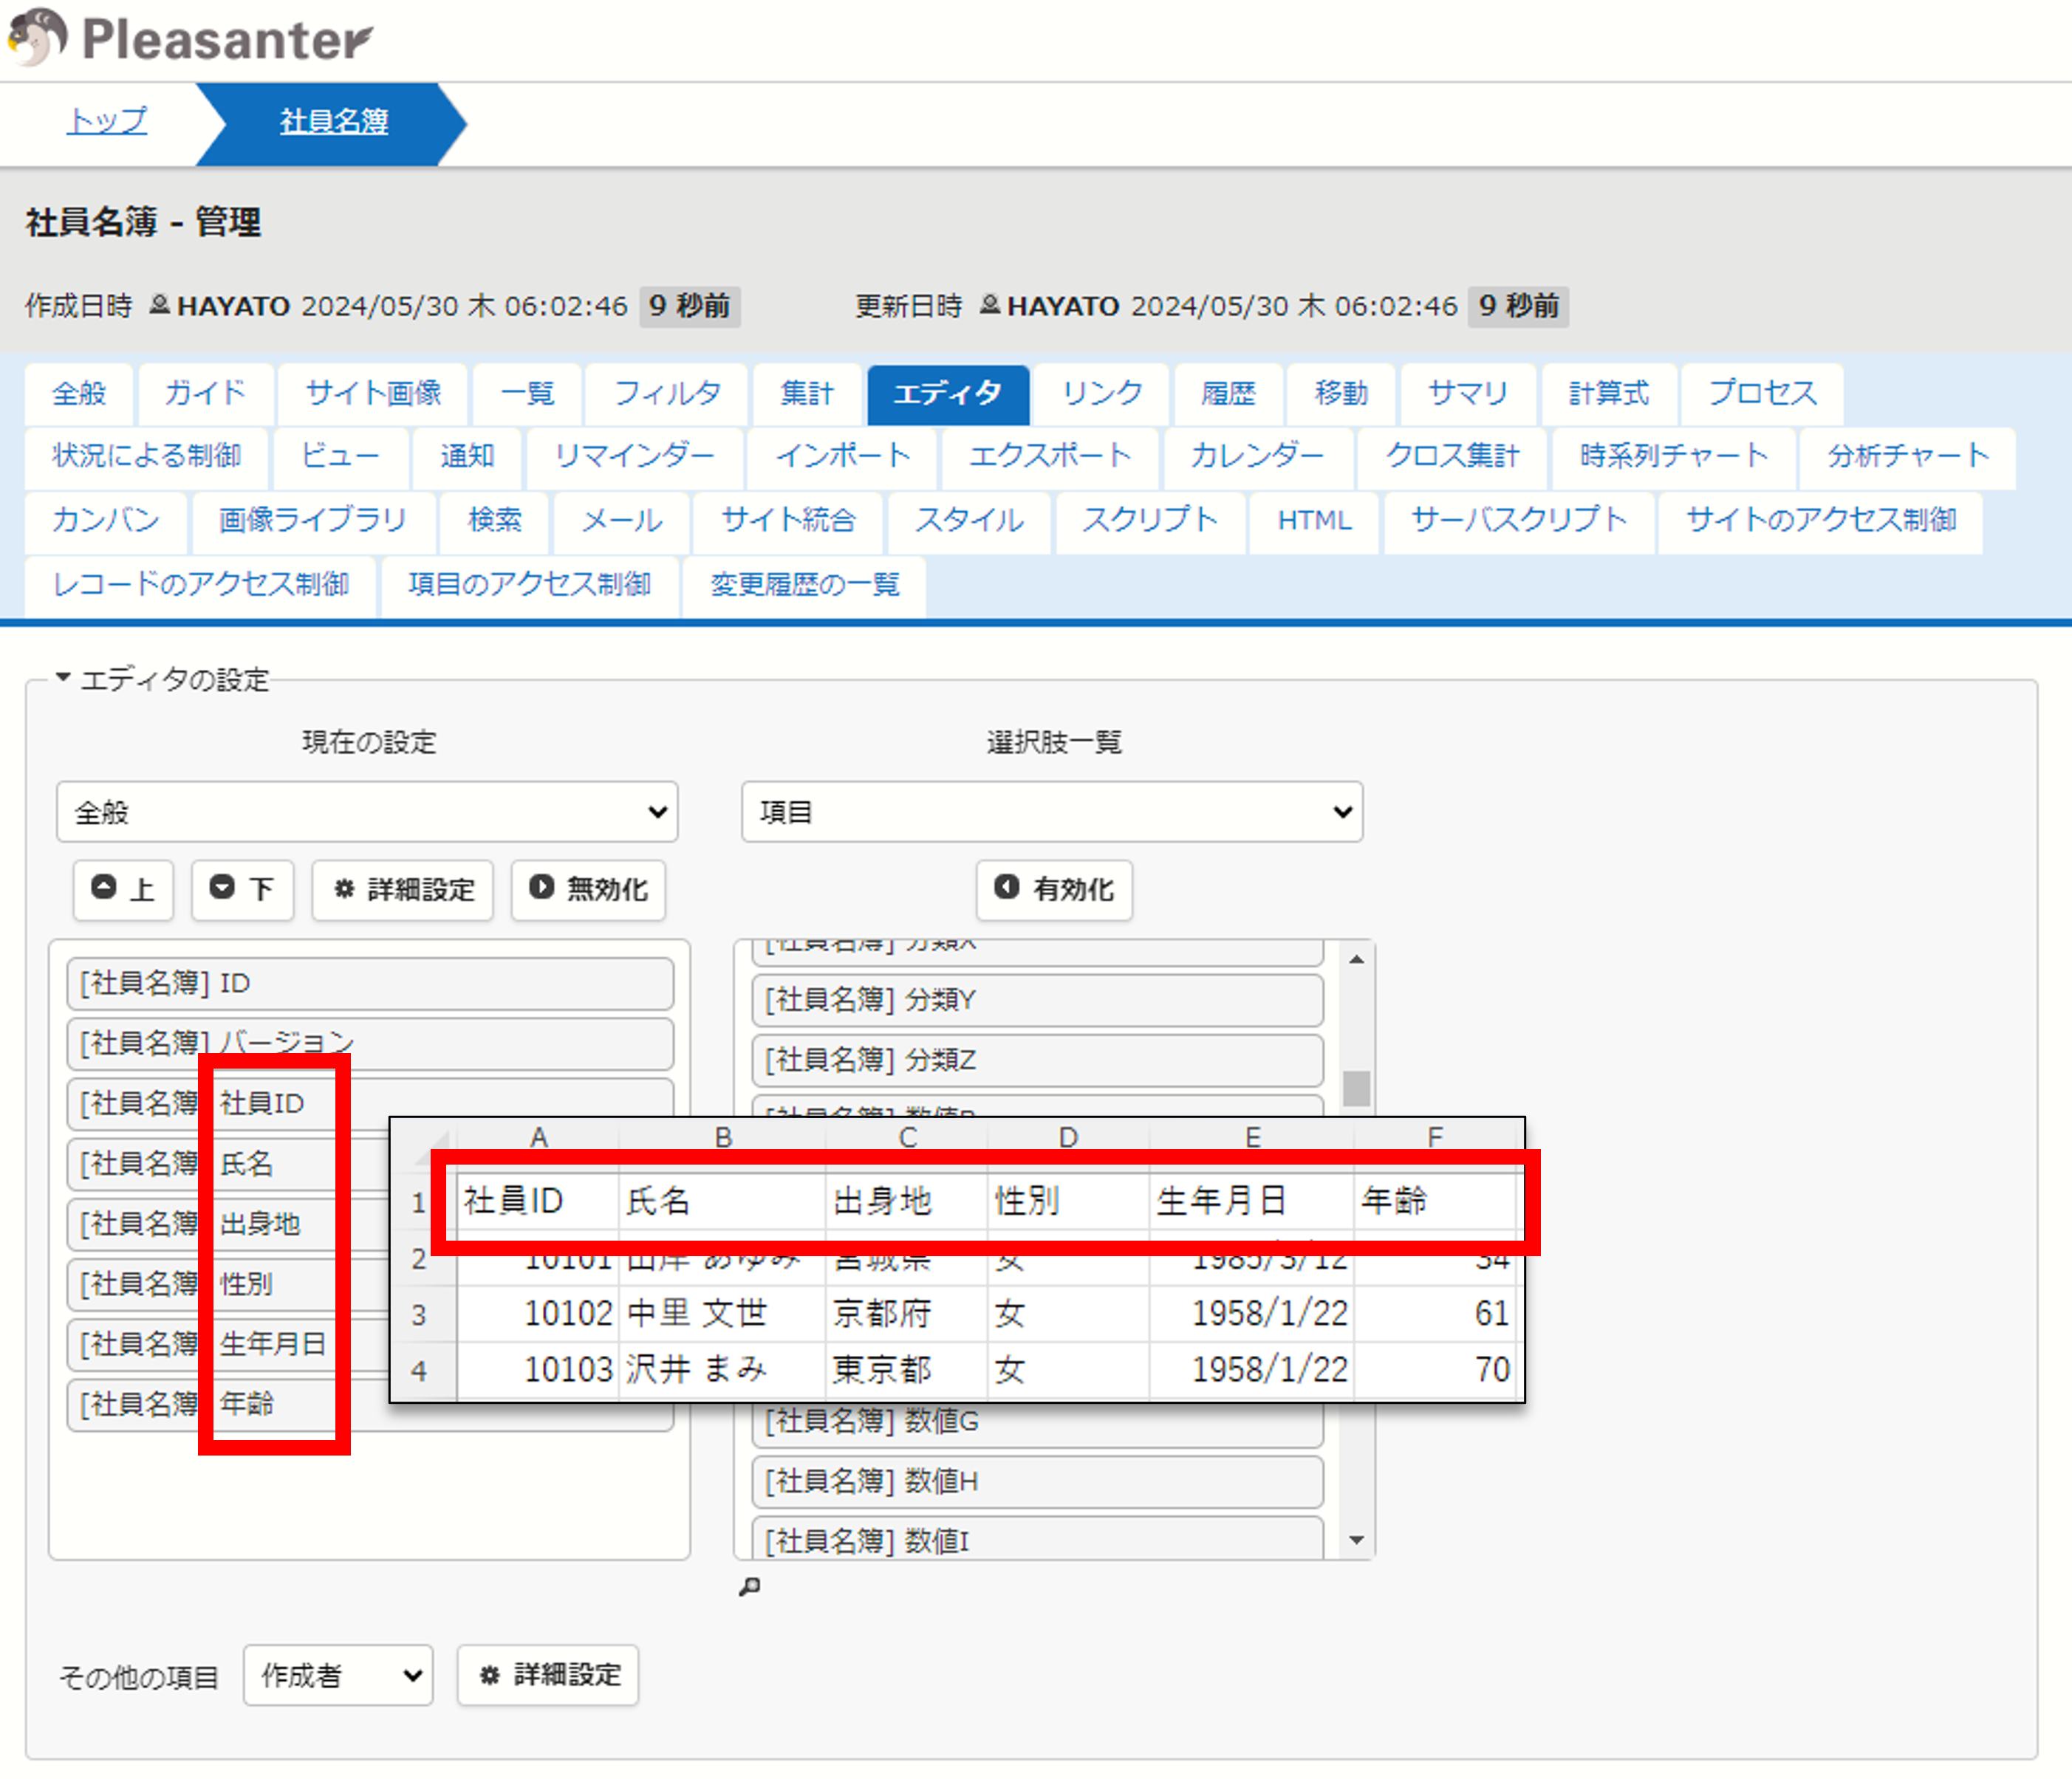Open the 状況による制御 tab
This screenshot has width=2072, height=1779.
coord(147,457)
